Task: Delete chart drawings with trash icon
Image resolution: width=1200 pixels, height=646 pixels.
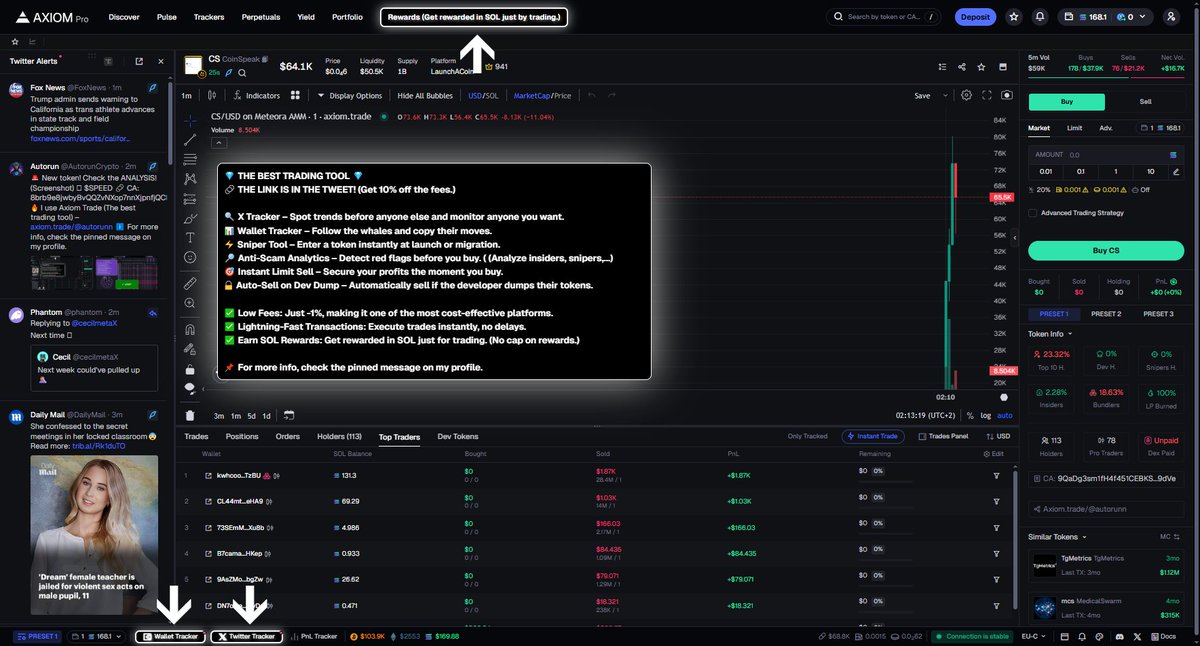Action: (190, 415)
